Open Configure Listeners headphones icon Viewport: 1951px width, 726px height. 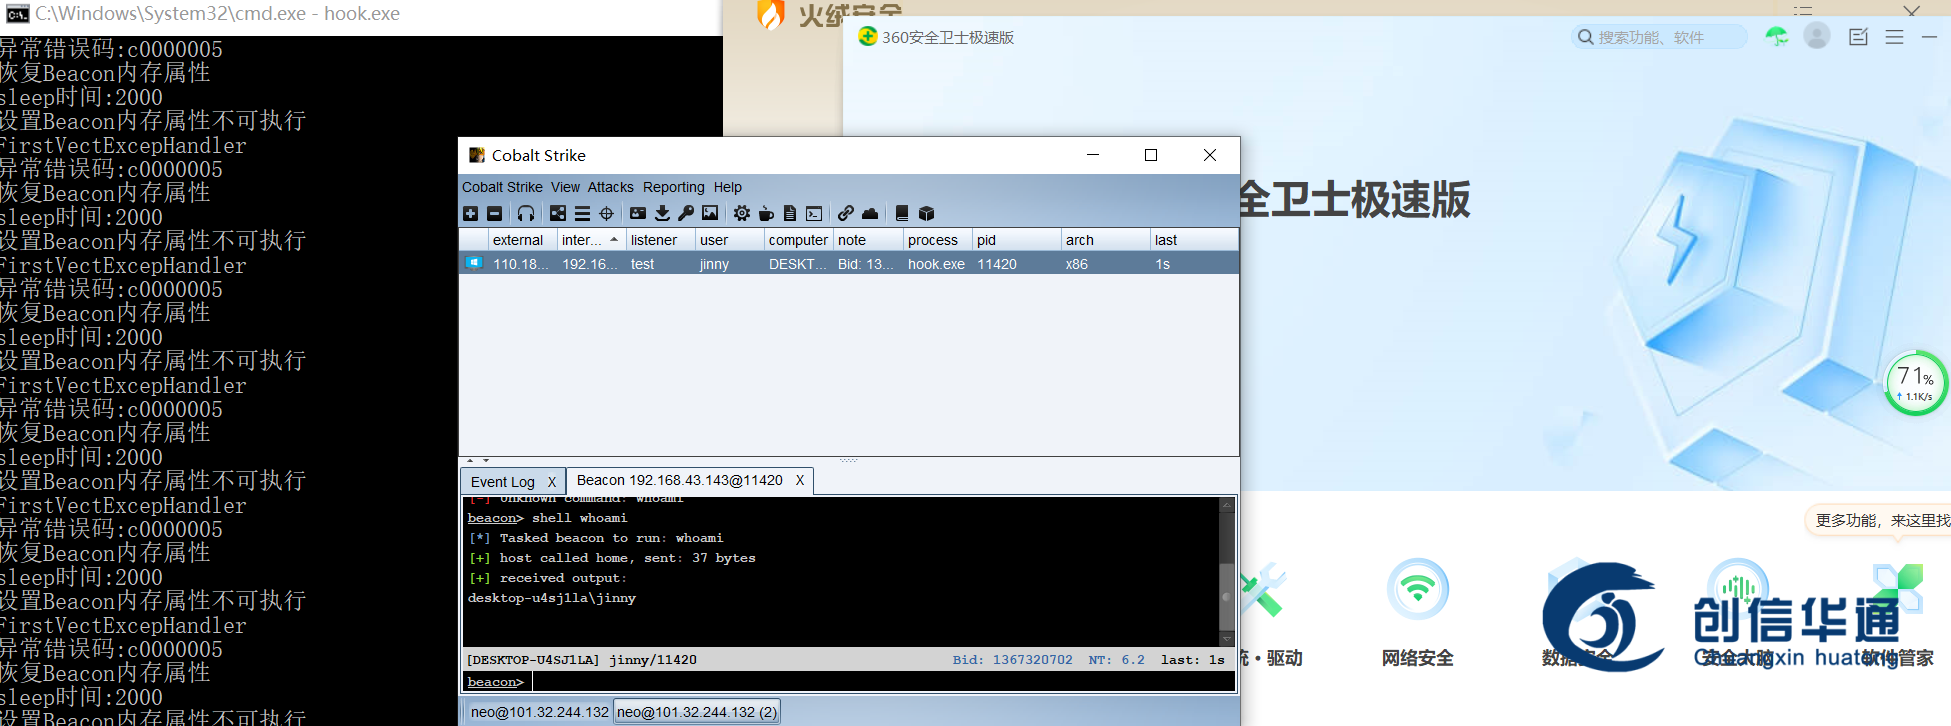coord(526,213)
